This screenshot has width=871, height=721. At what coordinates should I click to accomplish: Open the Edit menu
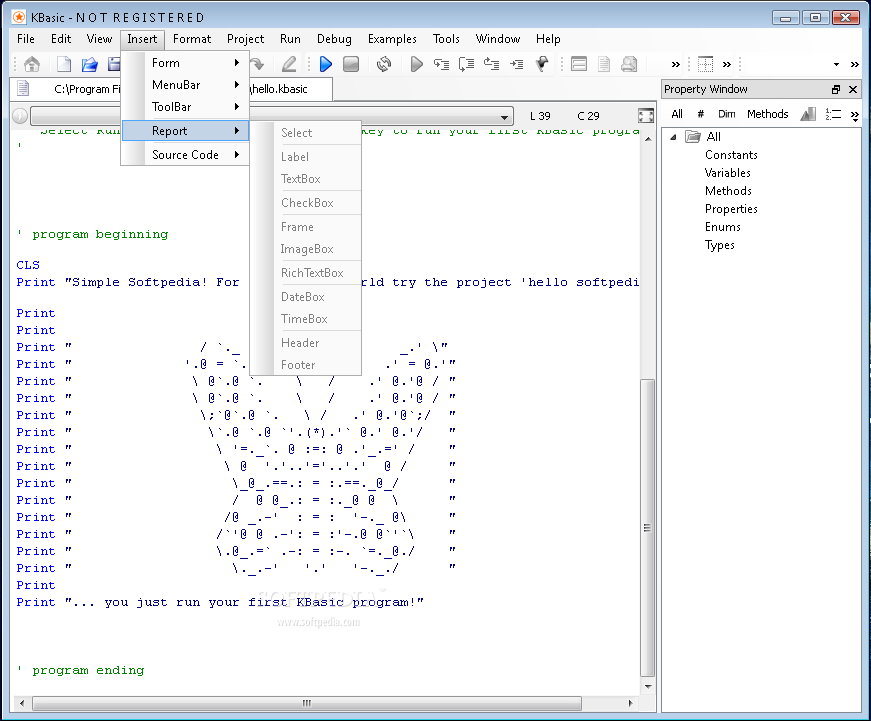[61, 39]
